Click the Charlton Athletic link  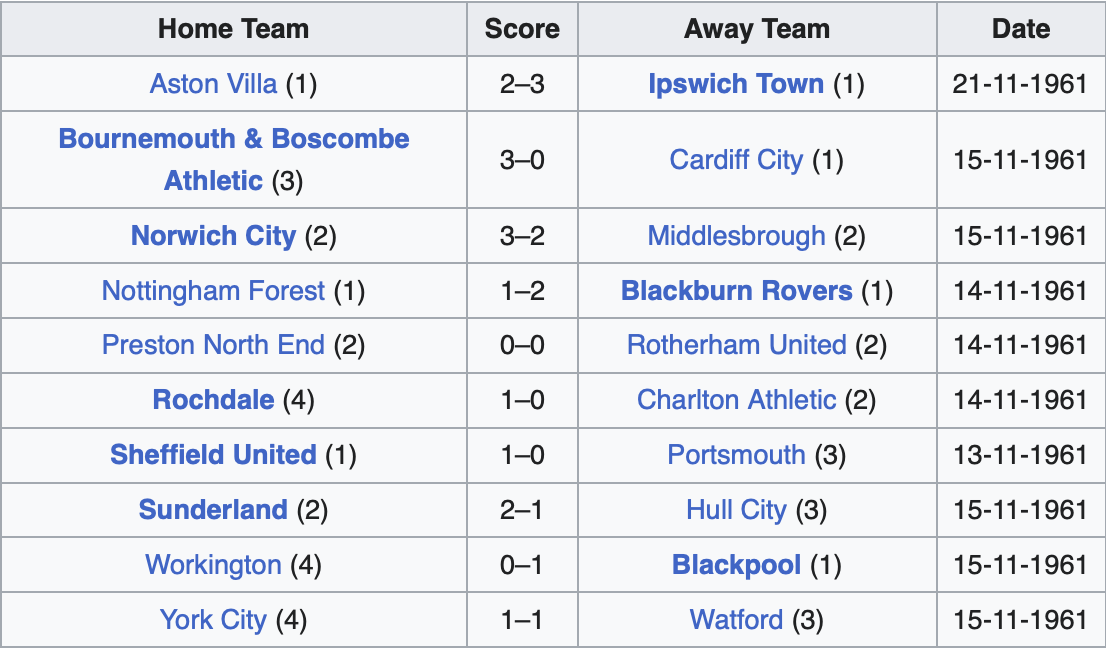point(736,400)
